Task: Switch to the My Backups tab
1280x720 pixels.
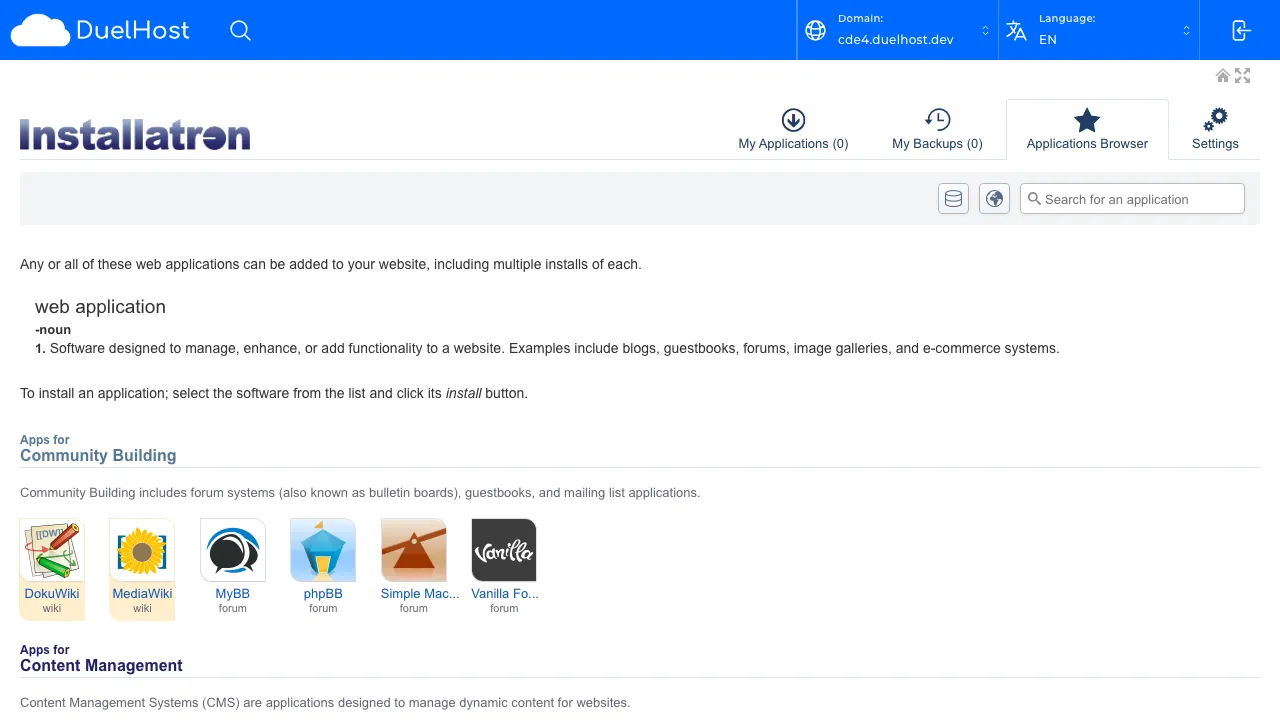Action: 937,128
